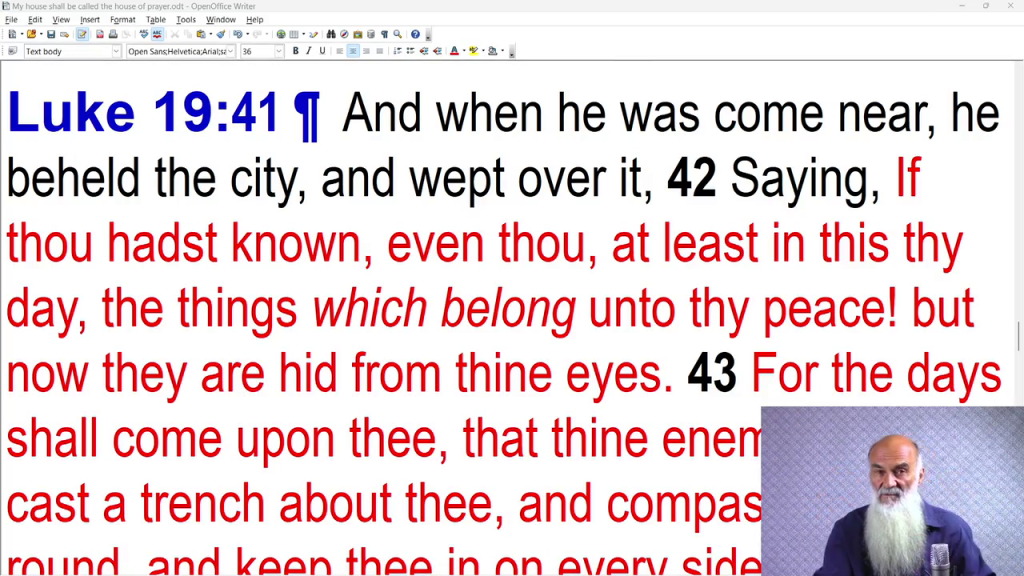The height and width of the screenshot is (576, 1024).
Task: Toggle Underline formatting
Action: pyautogui.click(x=322, y=51)
